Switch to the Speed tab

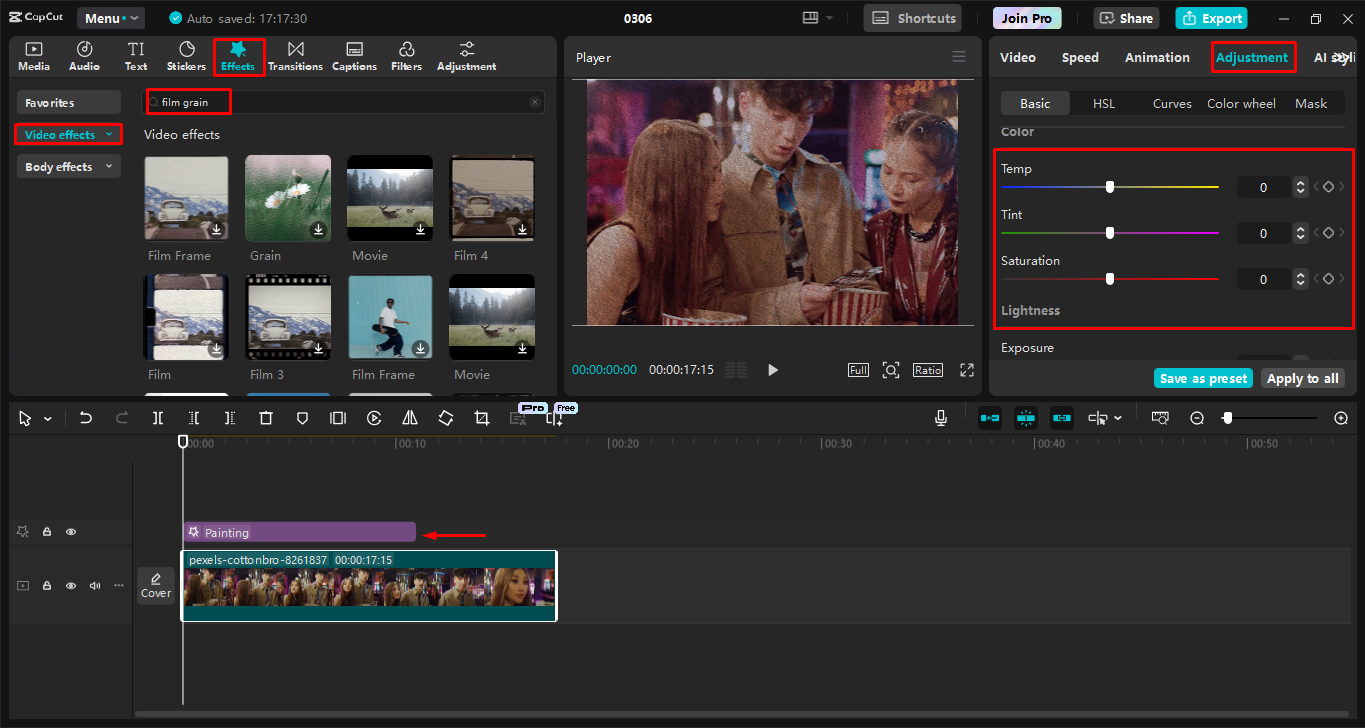[x=1080, y=57]
